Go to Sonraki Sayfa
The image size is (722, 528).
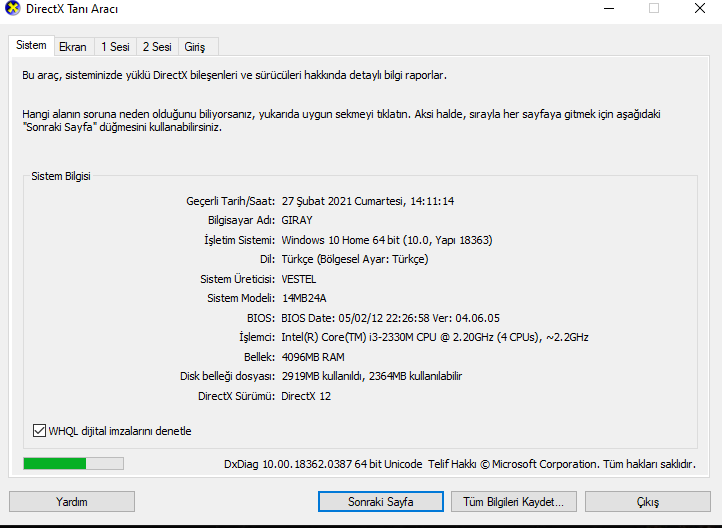[381, 502]
